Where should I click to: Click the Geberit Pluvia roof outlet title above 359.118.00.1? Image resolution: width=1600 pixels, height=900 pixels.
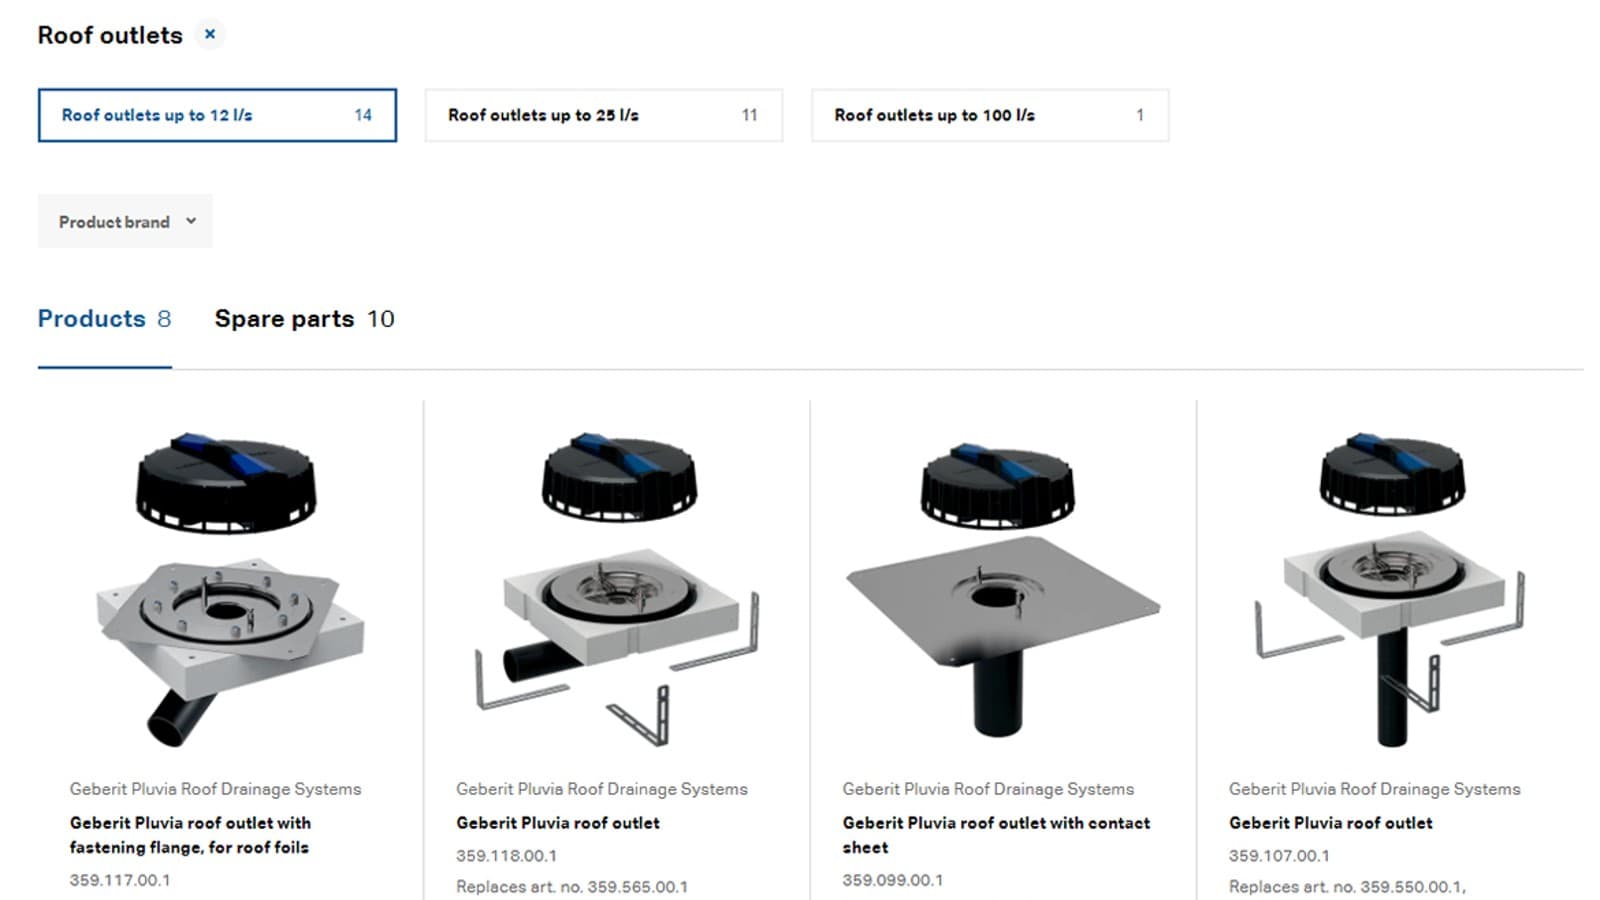[x=558, y=823]
